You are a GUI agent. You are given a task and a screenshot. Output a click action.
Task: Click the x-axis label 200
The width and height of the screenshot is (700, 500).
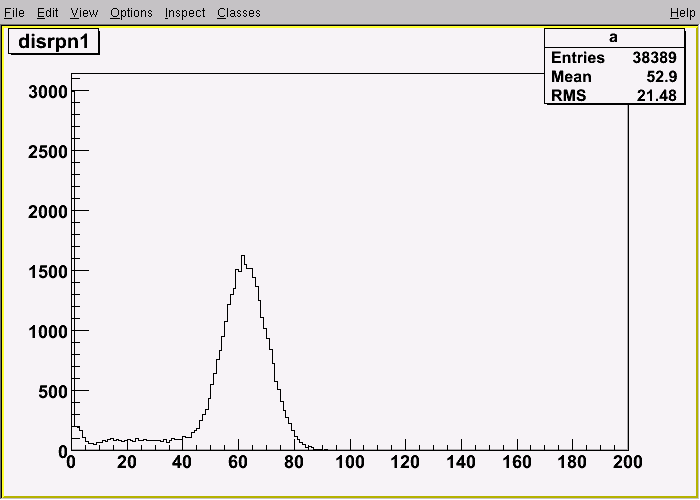click(627, 462)
